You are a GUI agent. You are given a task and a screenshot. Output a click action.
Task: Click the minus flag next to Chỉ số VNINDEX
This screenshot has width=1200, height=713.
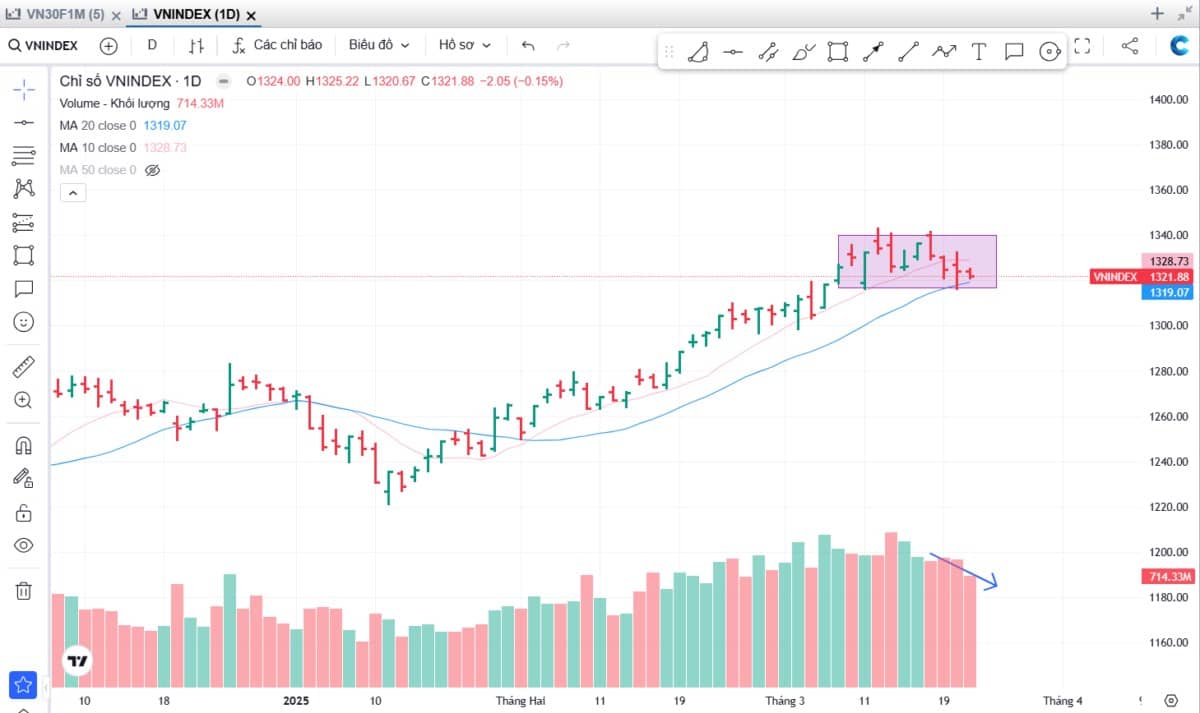[x=223, y=81]
